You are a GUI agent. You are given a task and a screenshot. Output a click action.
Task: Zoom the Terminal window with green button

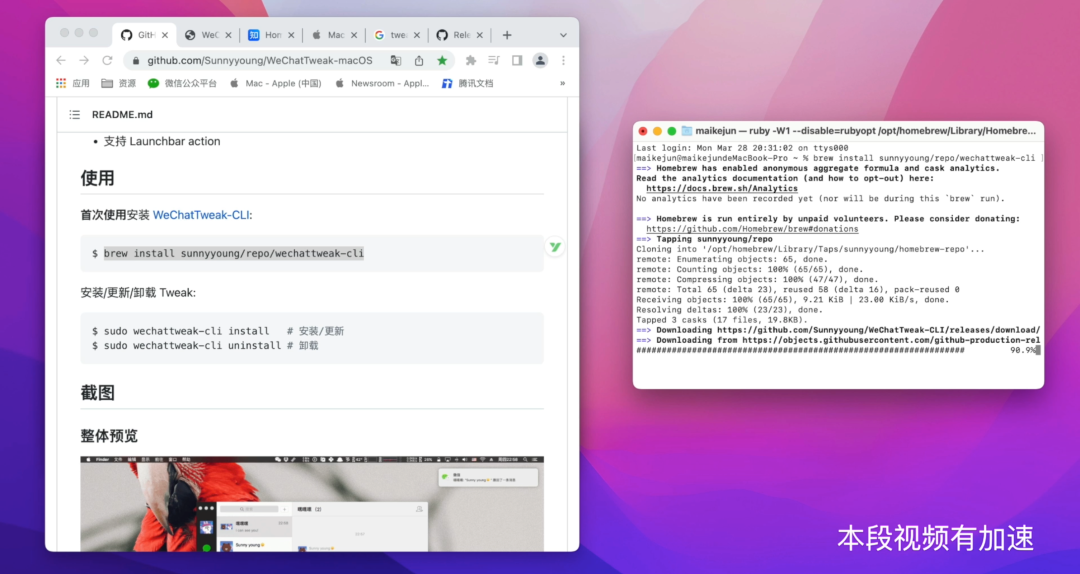click(x=672, y=131)
